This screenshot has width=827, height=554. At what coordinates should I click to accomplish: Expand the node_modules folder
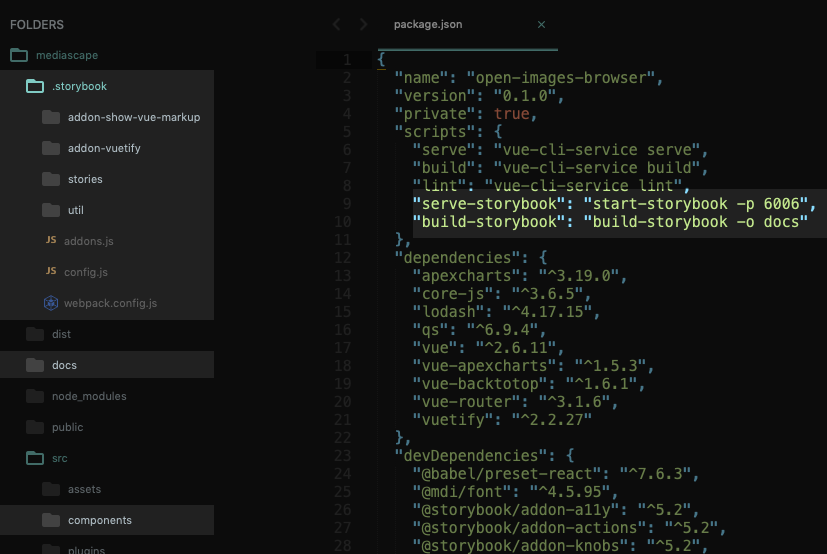tap(89, 396)
